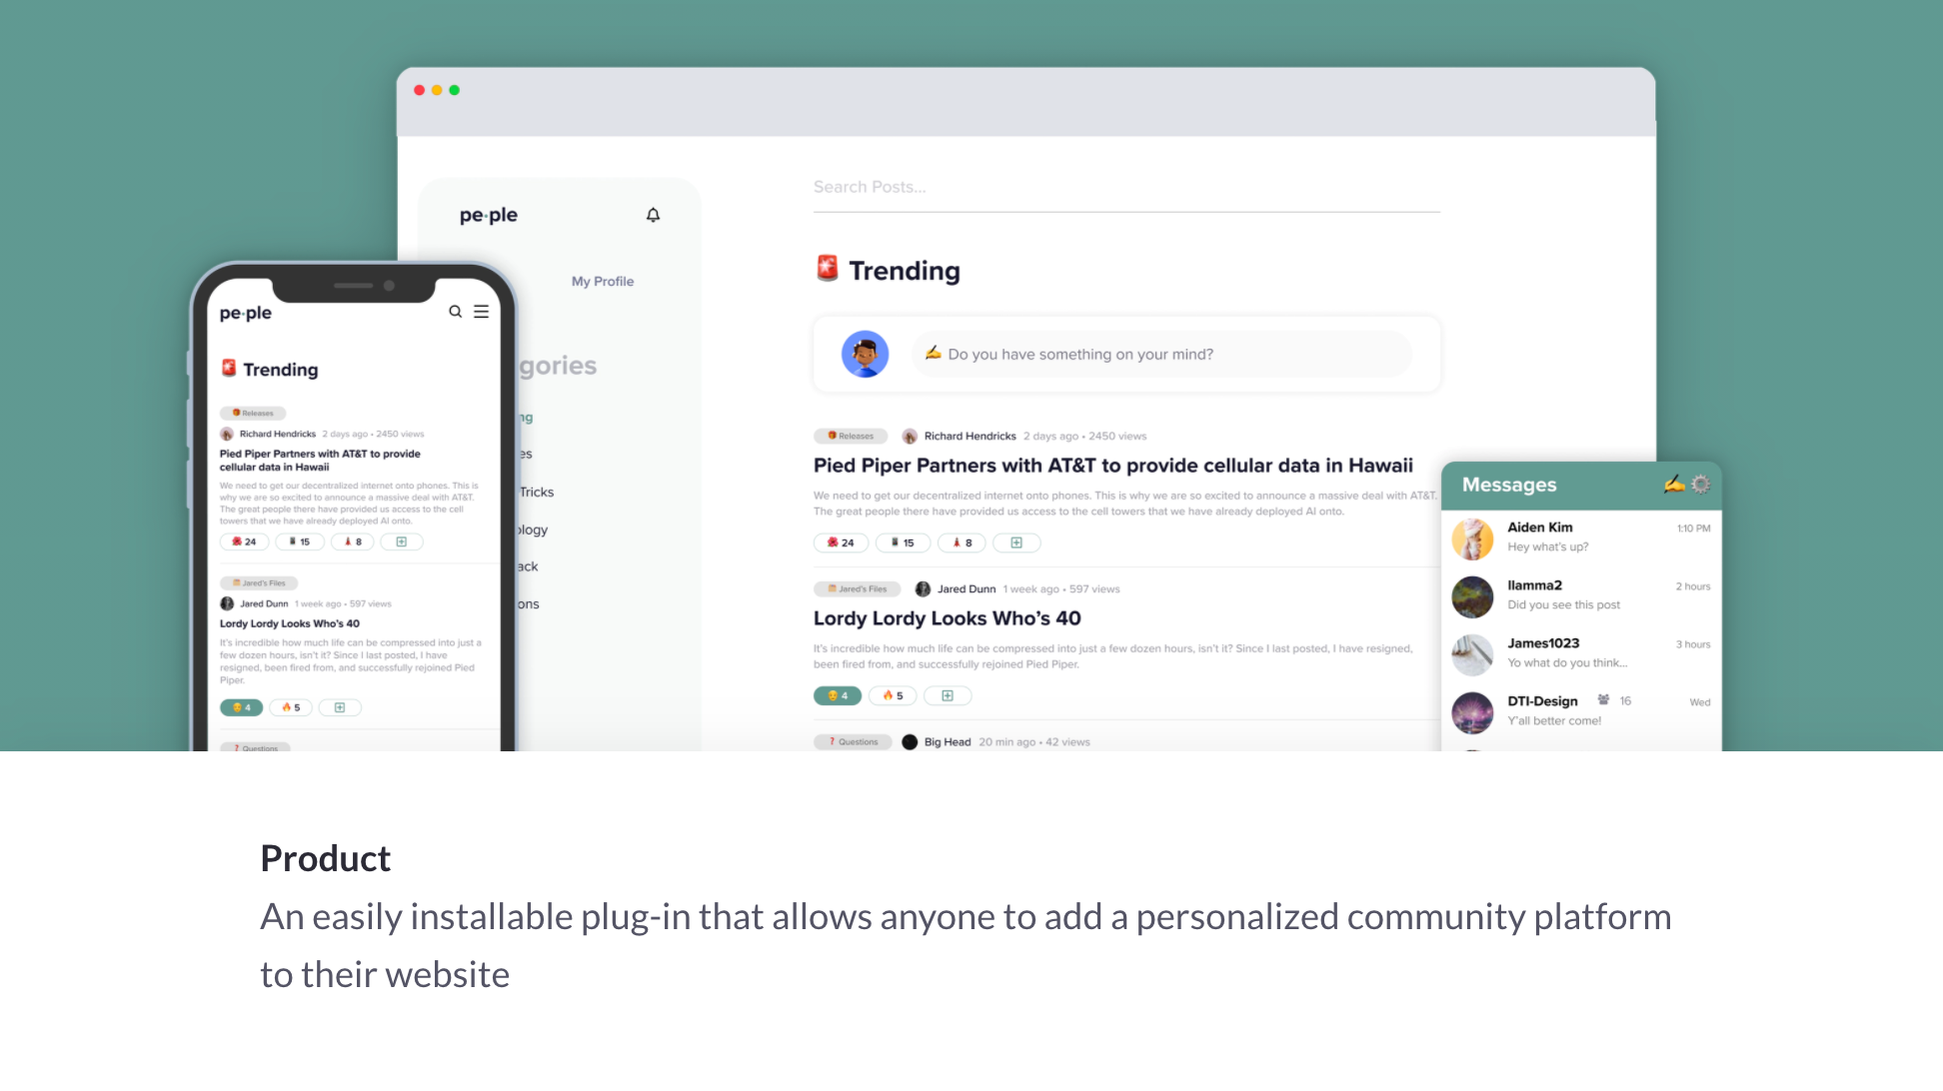Toggle the fire 5 reaction on Lordy post
This screenshot has height=1091, width=1943.
(893, 696)
